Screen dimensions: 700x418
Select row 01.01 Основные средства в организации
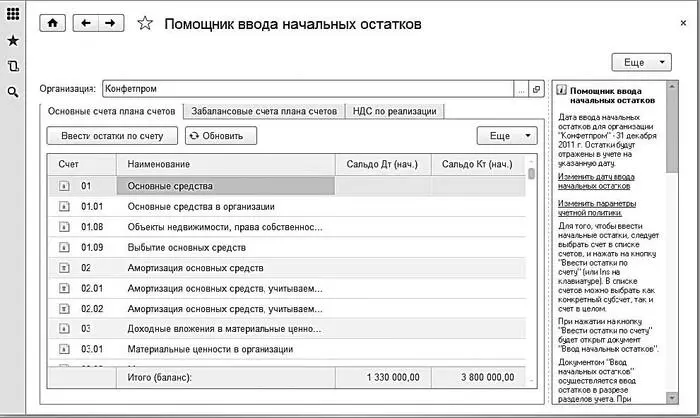coord(201,206)
